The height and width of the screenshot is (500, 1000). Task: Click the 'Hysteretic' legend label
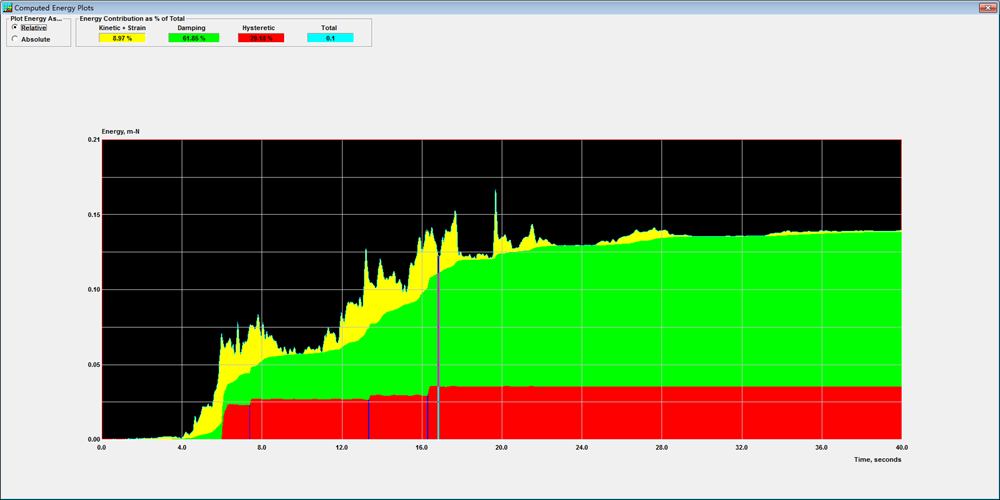(258, 28)
